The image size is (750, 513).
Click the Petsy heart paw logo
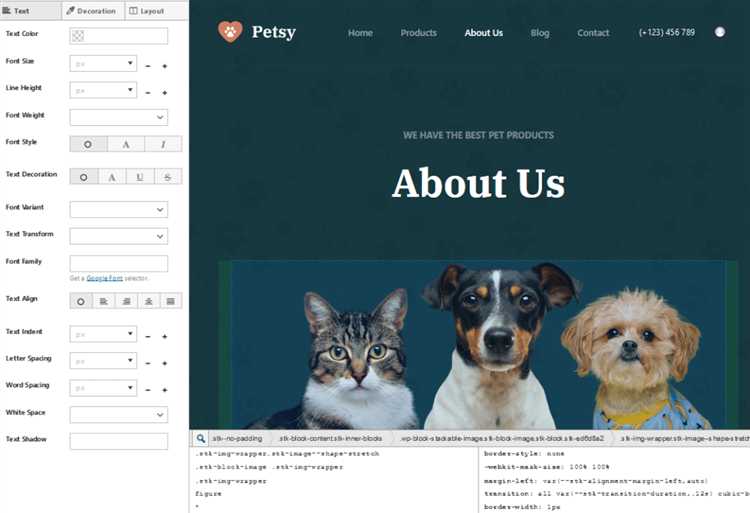(x=230, y=32)
